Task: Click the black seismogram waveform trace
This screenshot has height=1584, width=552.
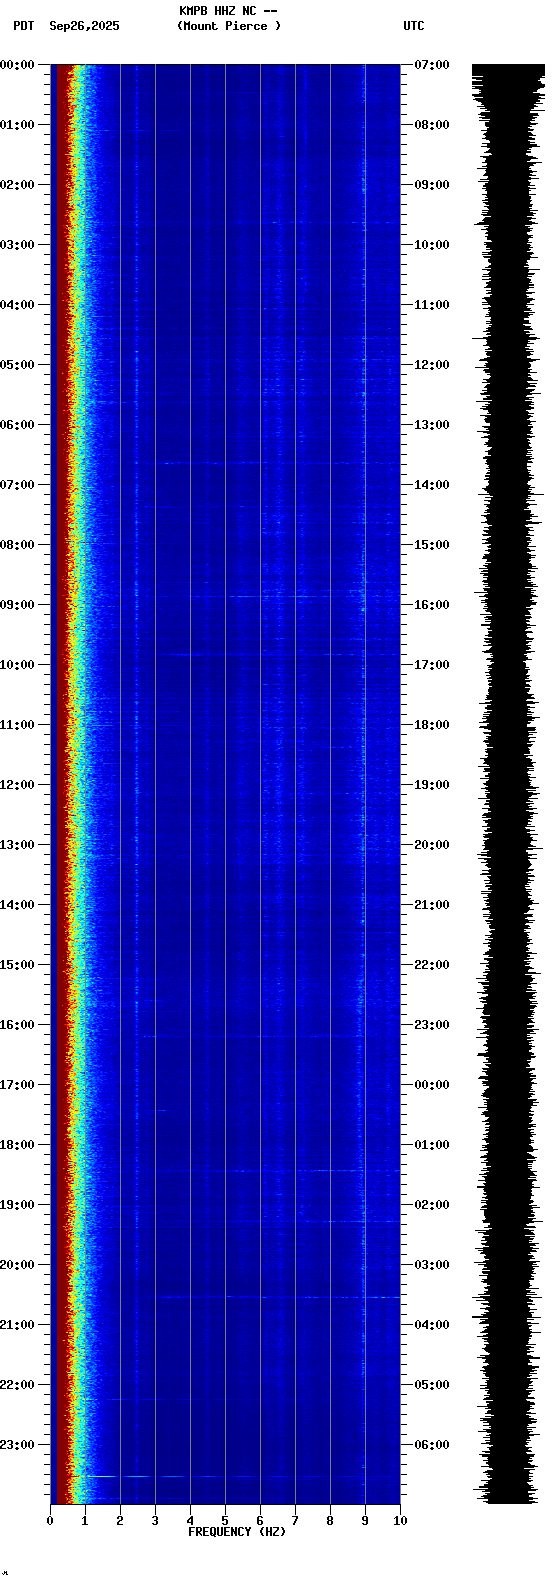Action: (x=506, y=784)
